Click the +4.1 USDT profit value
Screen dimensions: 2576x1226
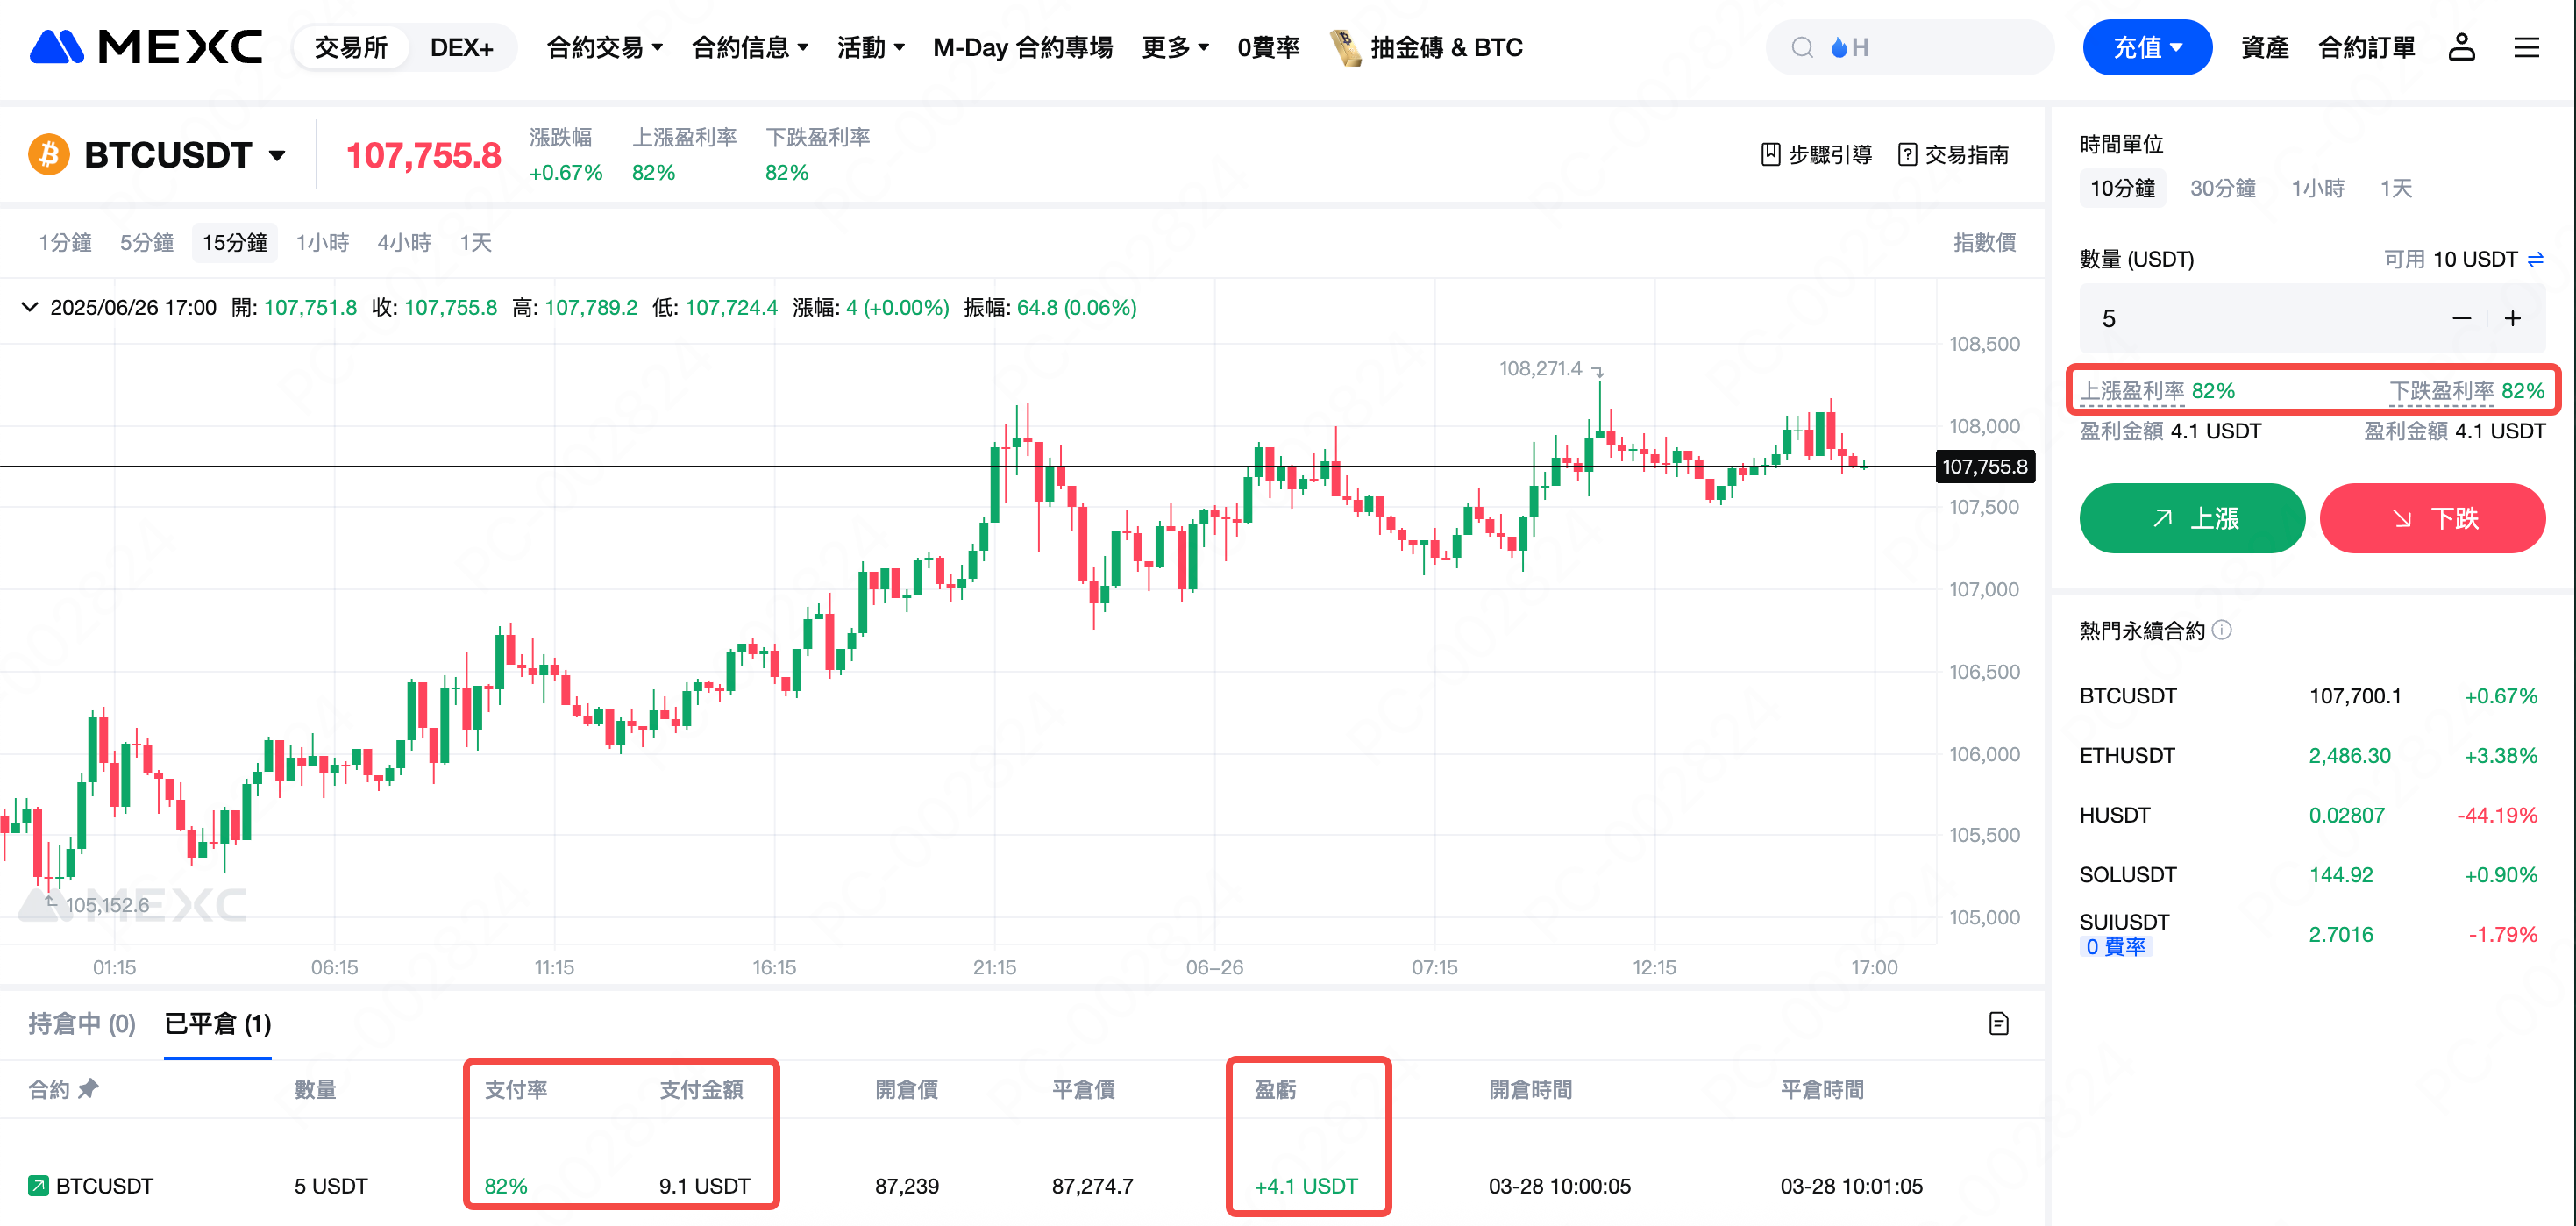[x=1305, y=1186]
